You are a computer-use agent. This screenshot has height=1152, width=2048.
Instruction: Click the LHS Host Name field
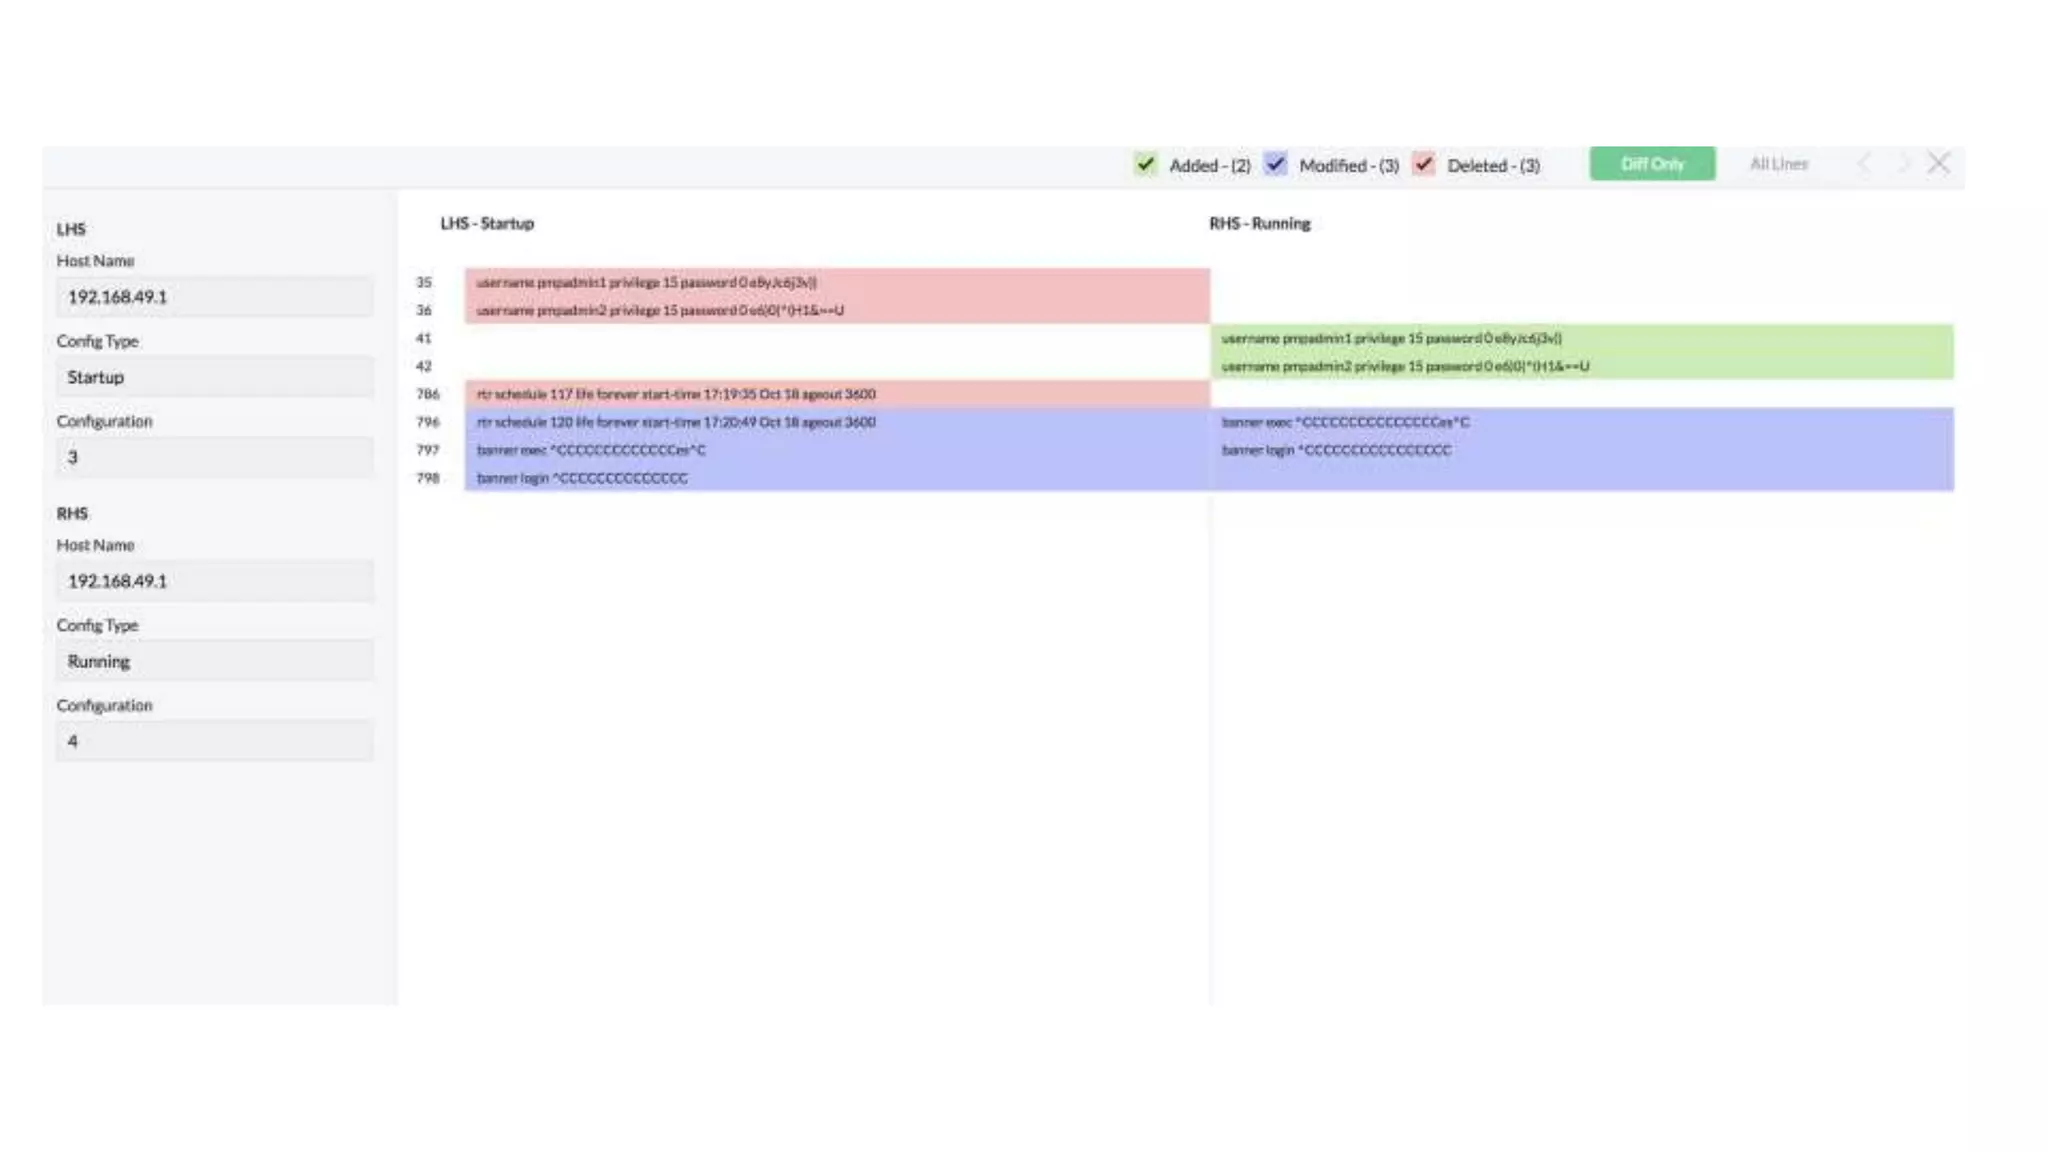[214, 297]
